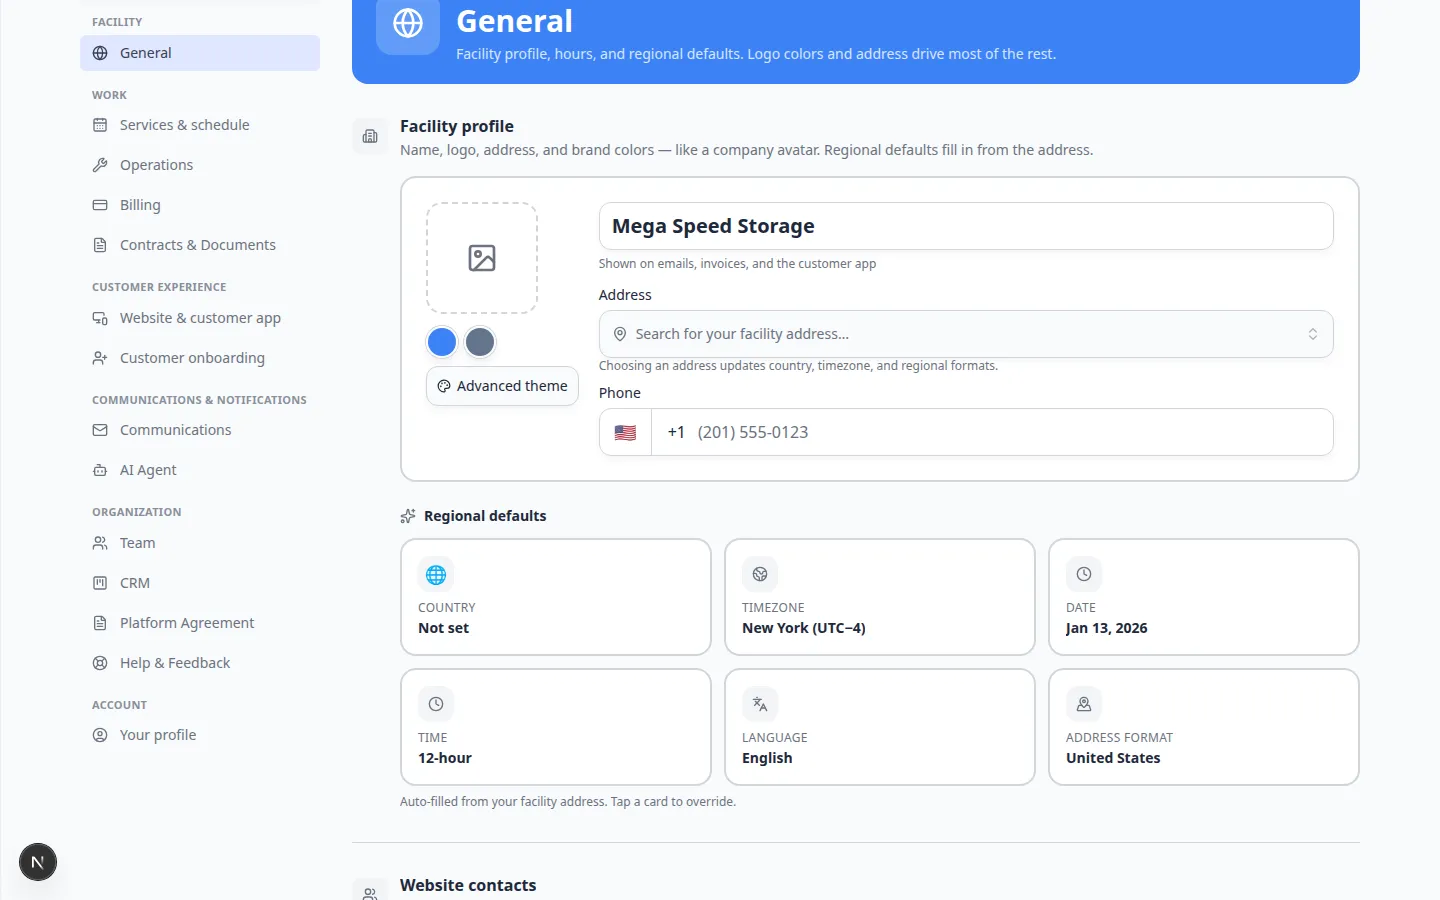
Task: Click the logo image placeholder icon
Action: click(x=482, y=258)
